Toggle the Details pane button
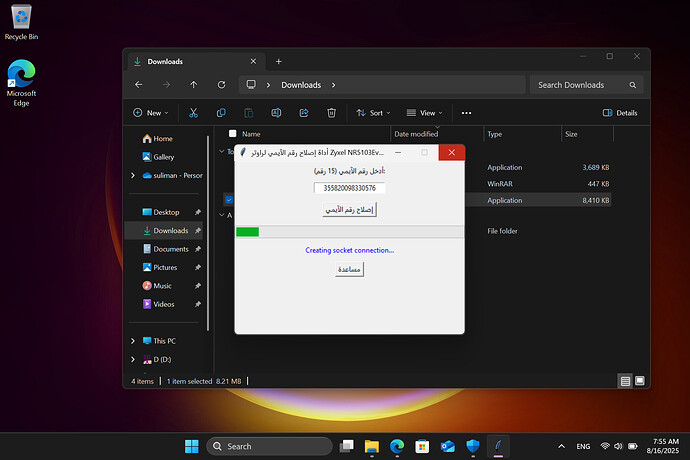The height and width of the screenshot is (460, 690). pos(620,113)
